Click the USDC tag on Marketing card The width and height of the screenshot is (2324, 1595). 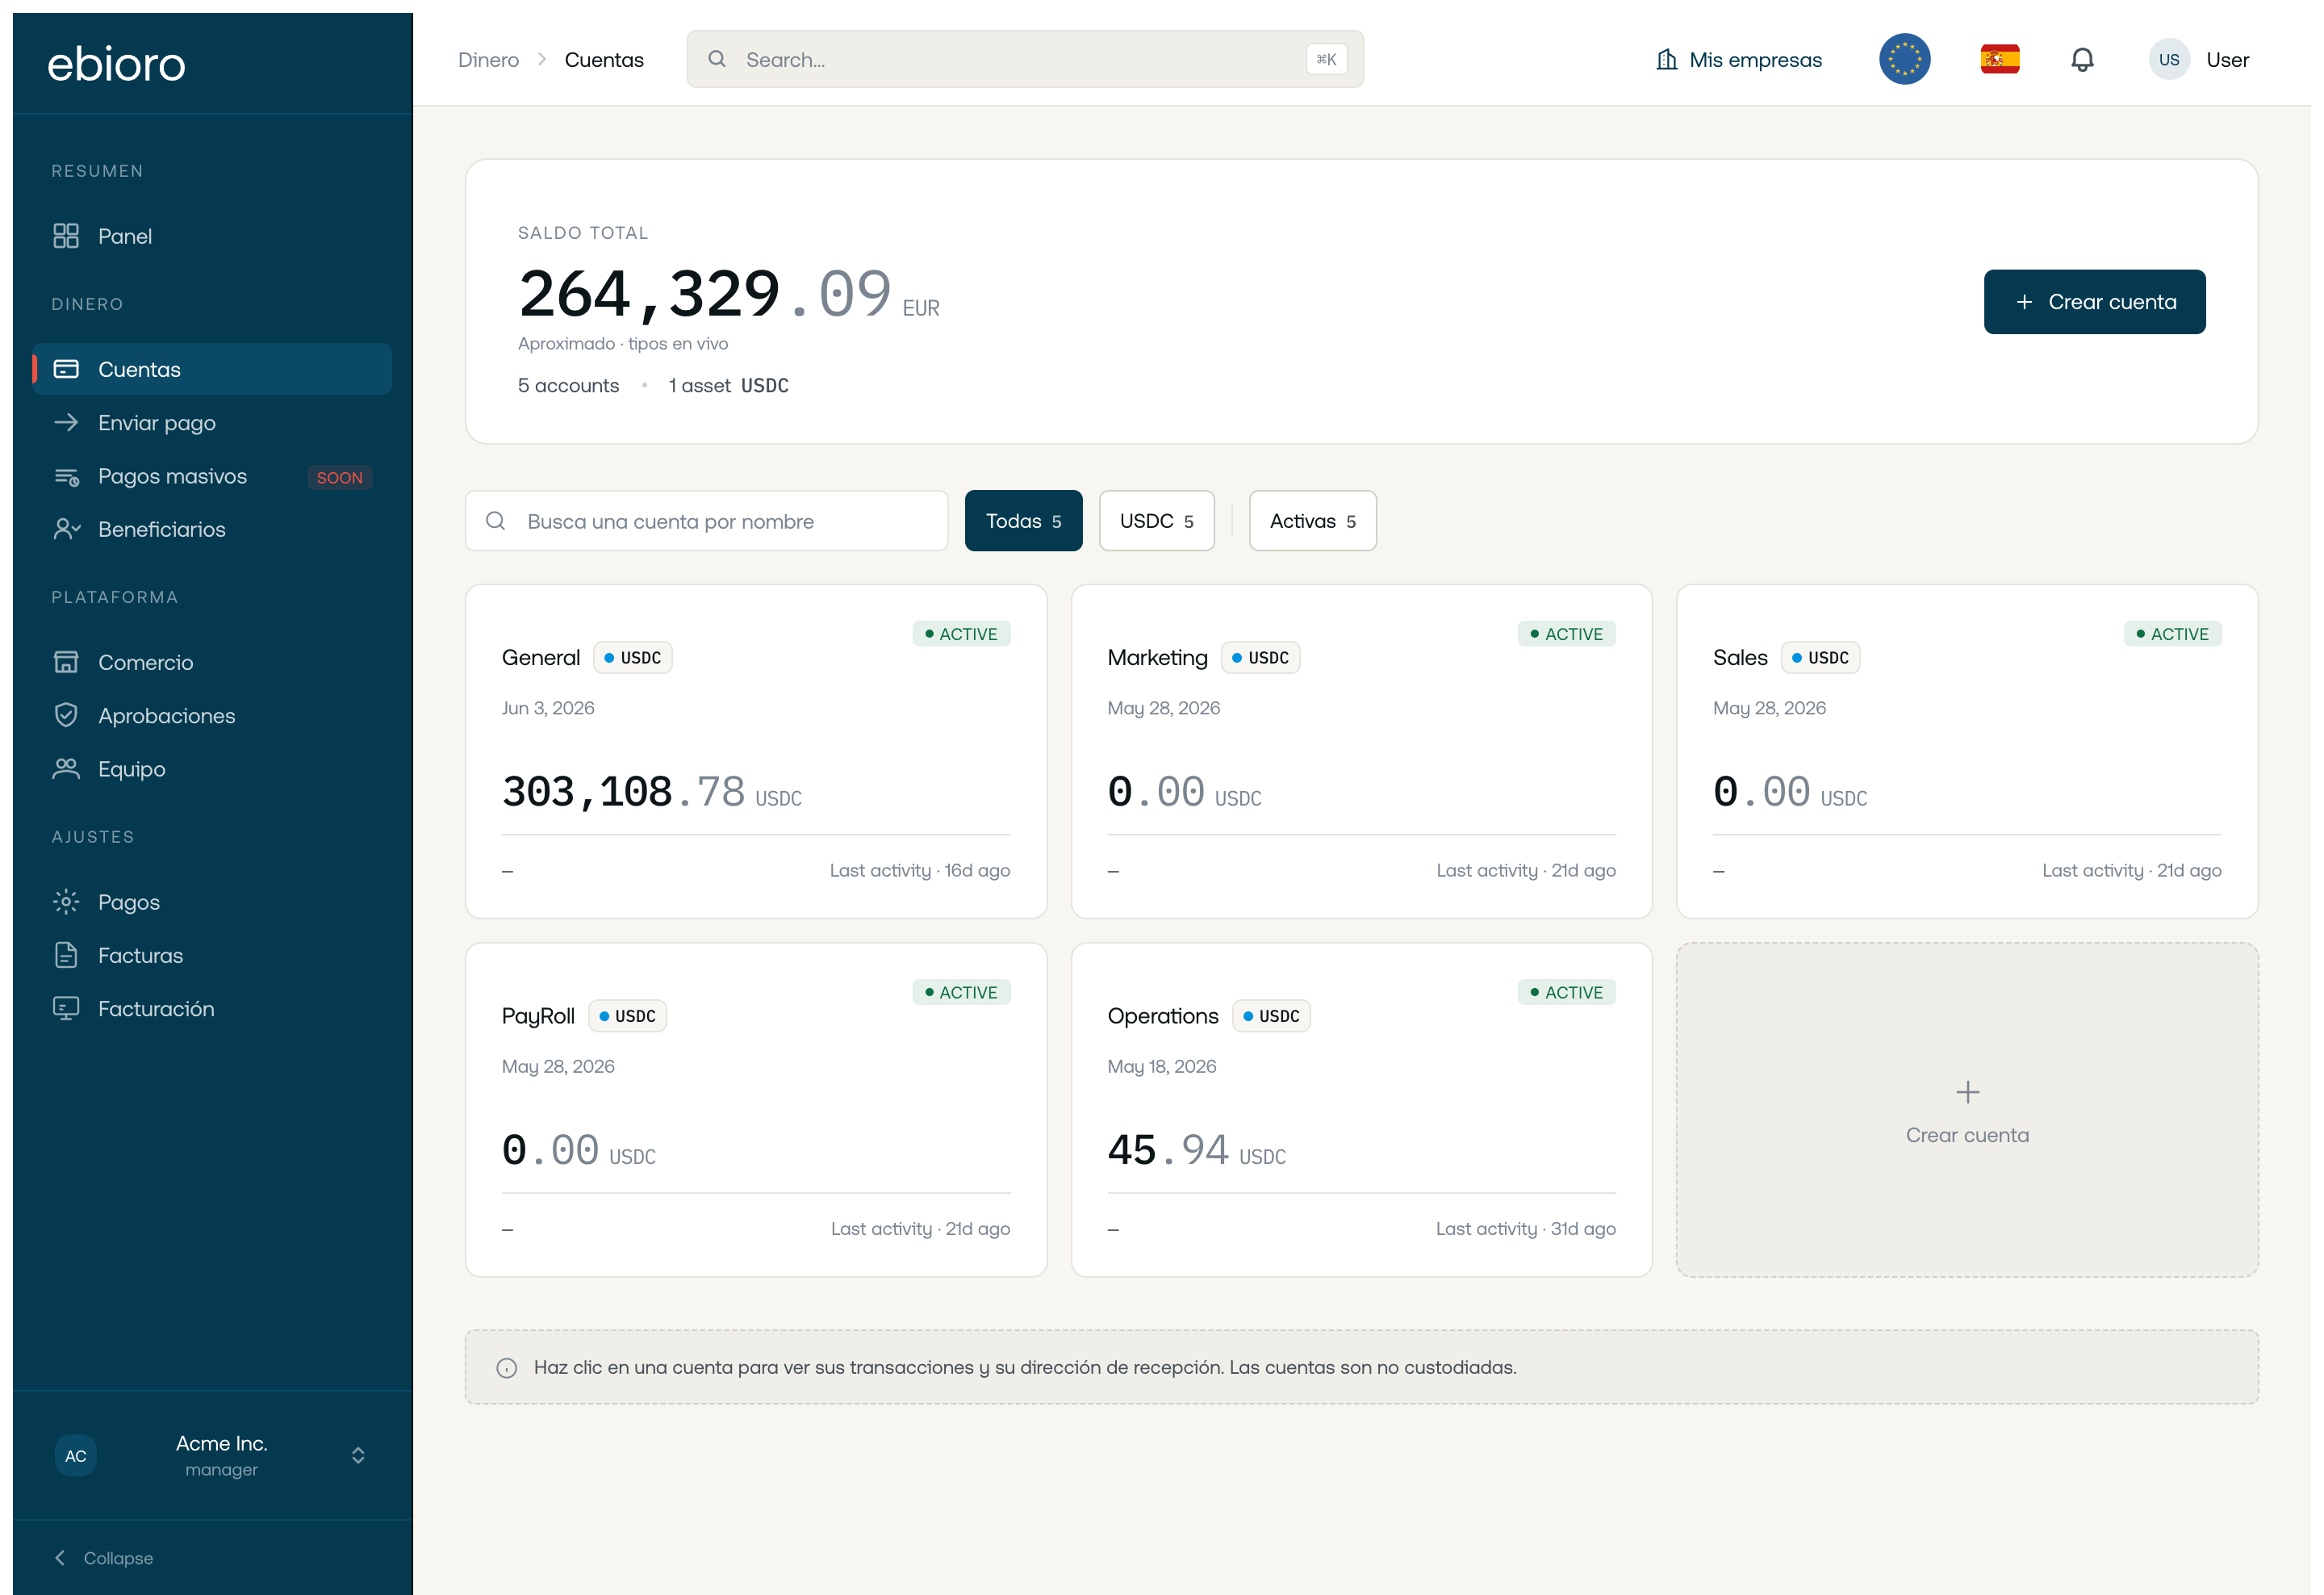[1260, 658]
